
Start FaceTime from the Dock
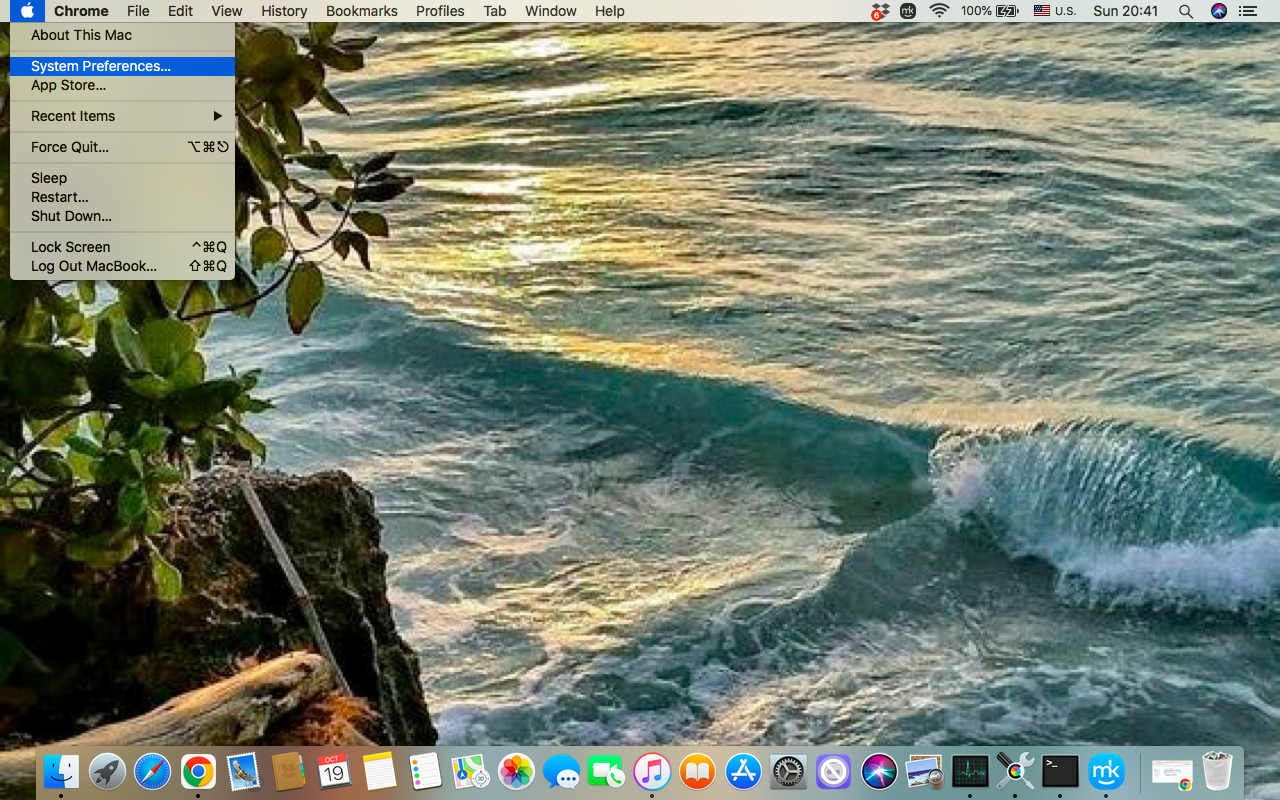606,771
